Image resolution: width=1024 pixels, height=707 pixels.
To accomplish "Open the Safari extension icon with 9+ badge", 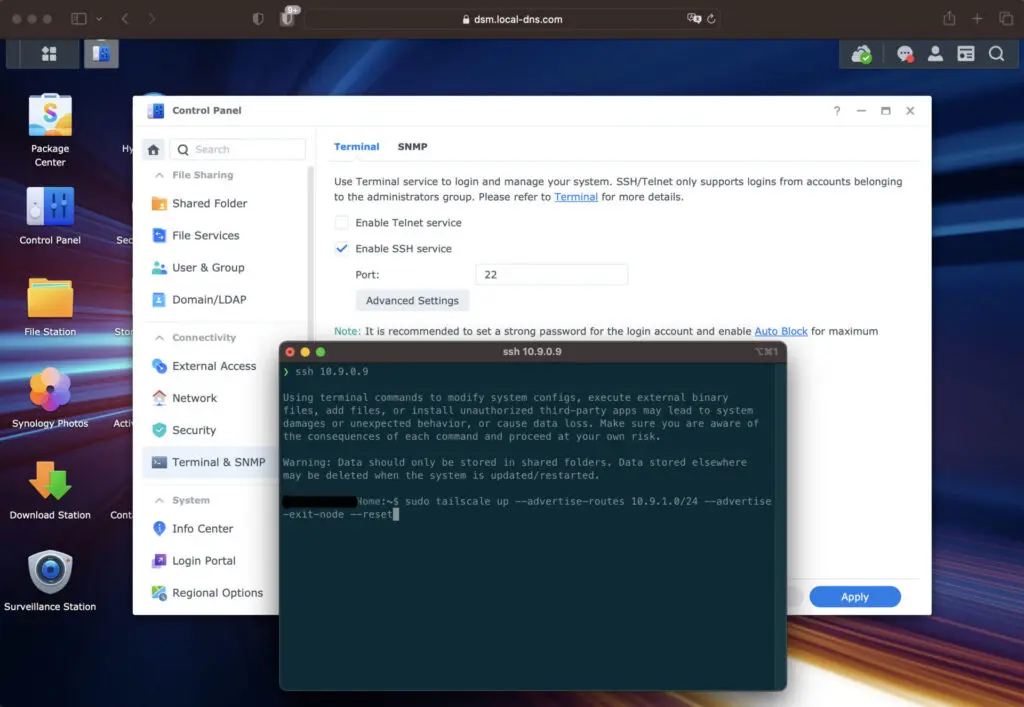I will coord(287,18).
